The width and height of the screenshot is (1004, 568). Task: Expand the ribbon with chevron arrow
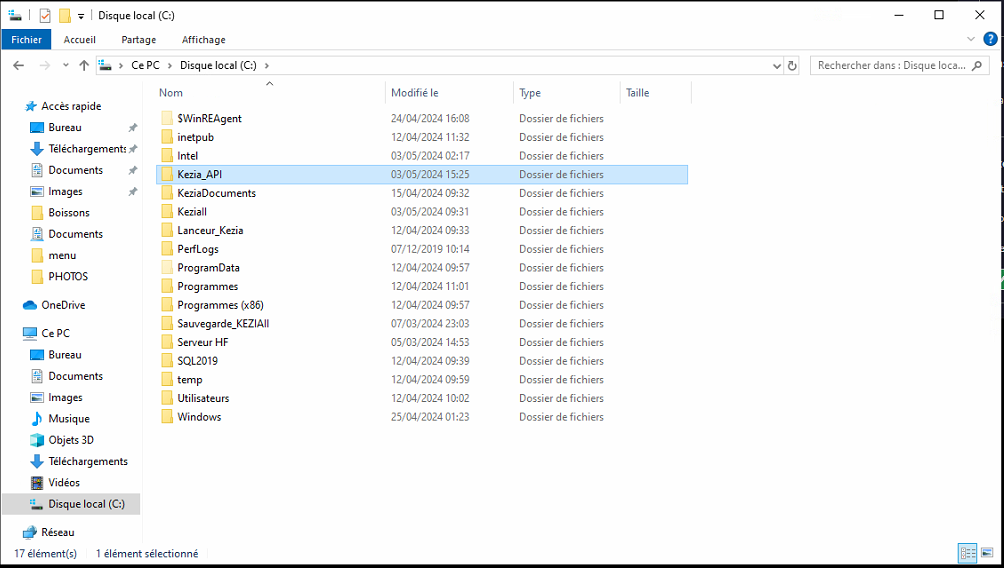tap(971, 39)
